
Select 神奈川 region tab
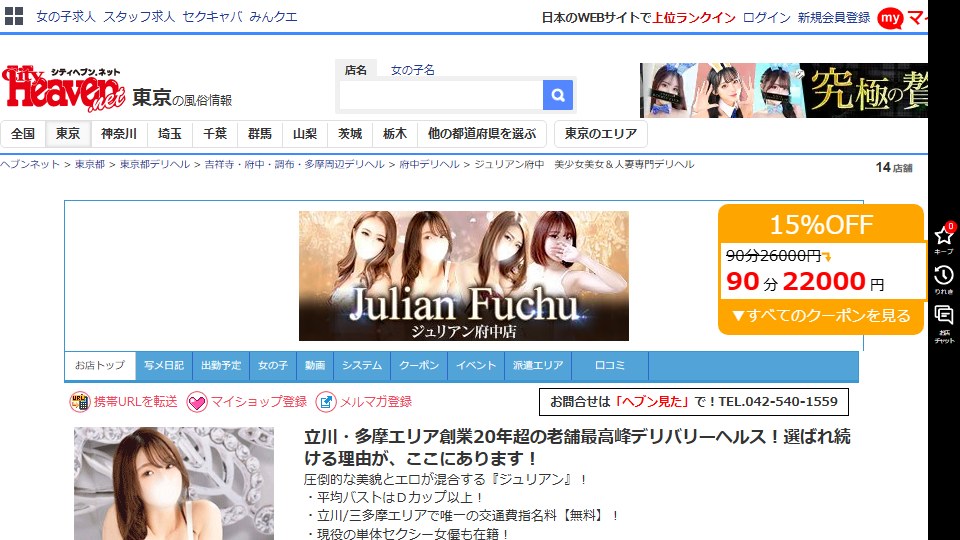coord(119,133)
